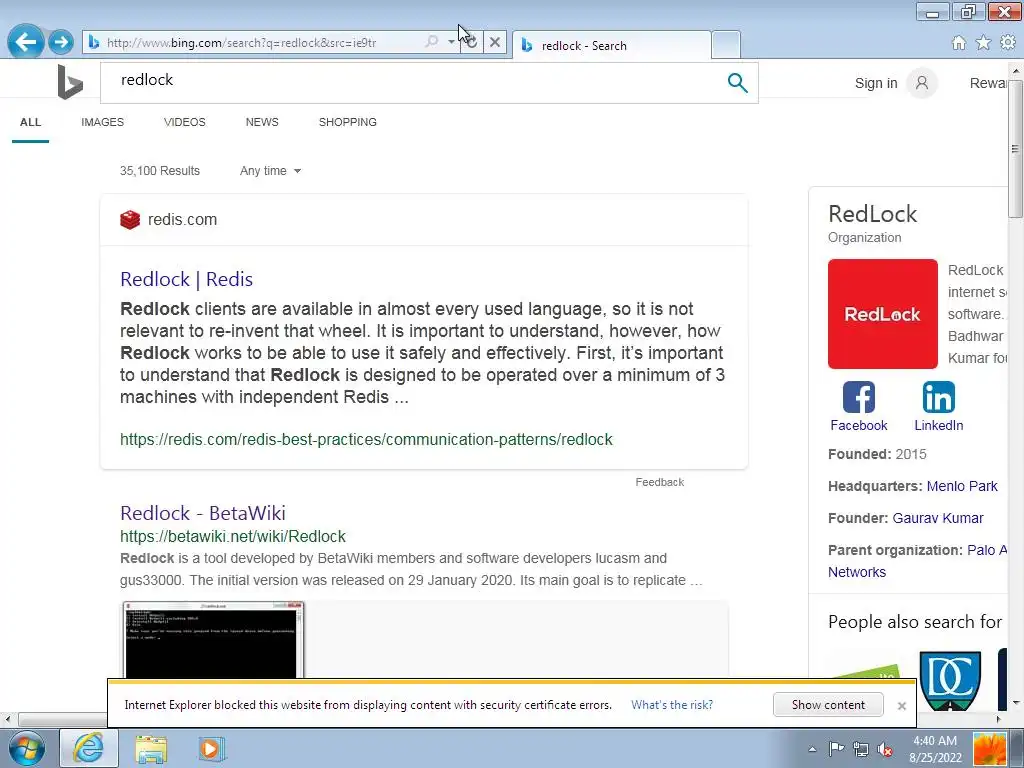Click the red RedLock logo image
The height and width of the screenshot is (768, 1024).
tap(882, 314)
